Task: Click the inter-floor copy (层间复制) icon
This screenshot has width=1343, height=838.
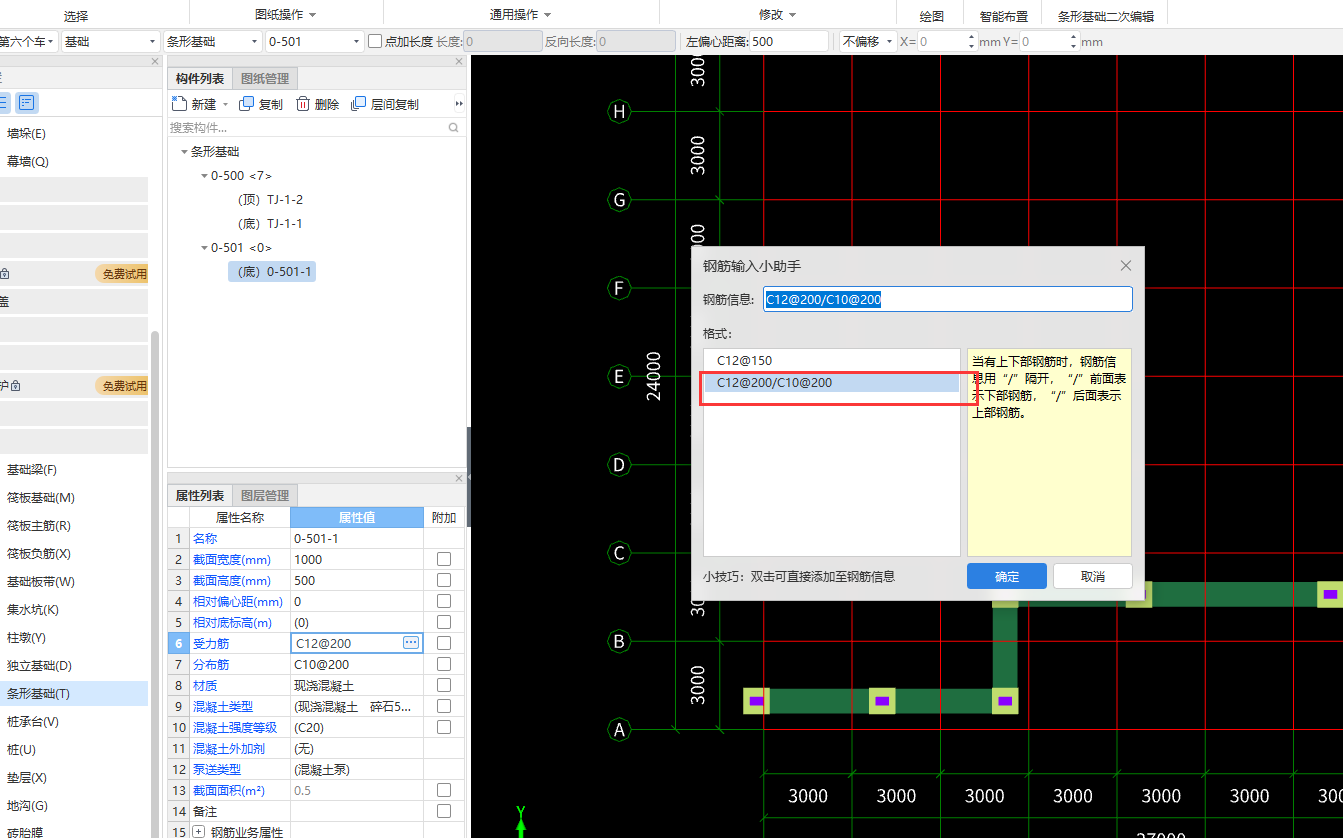Action: pyautogui.click(x=359, y=104)
